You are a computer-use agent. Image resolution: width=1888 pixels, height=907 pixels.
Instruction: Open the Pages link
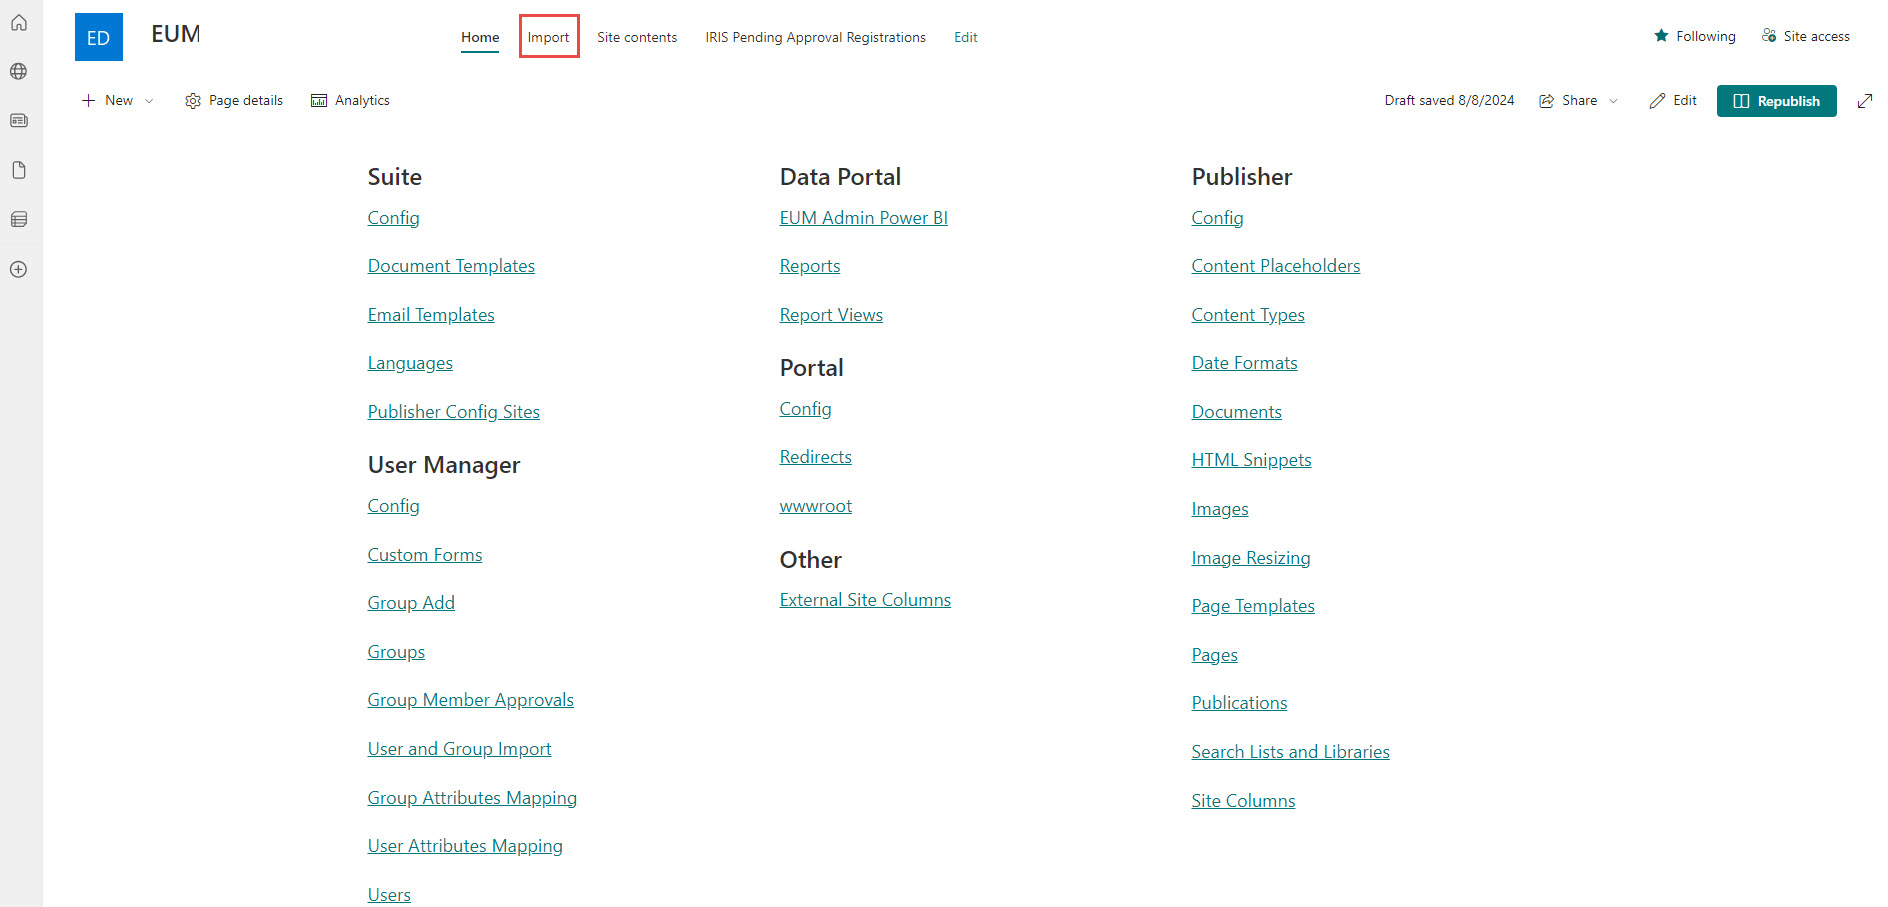coord(1214,655)
